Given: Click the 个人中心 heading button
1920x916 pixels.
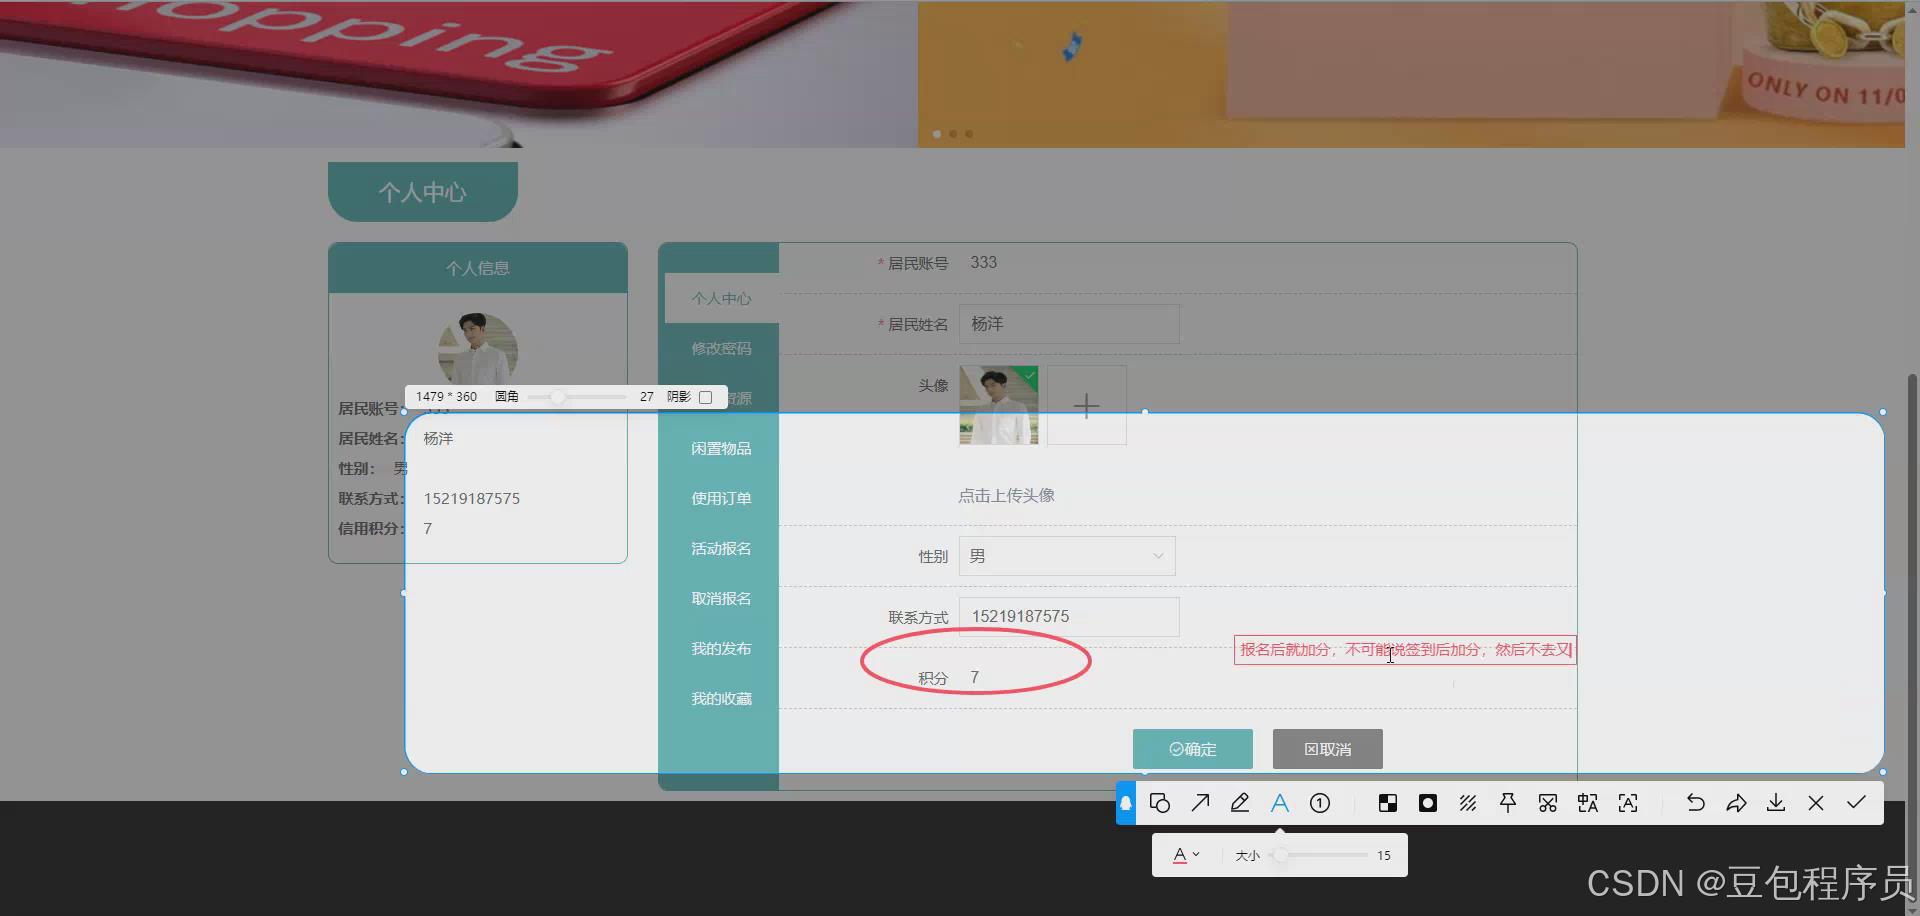Looking at the screenshot, I should coord(423,192).
